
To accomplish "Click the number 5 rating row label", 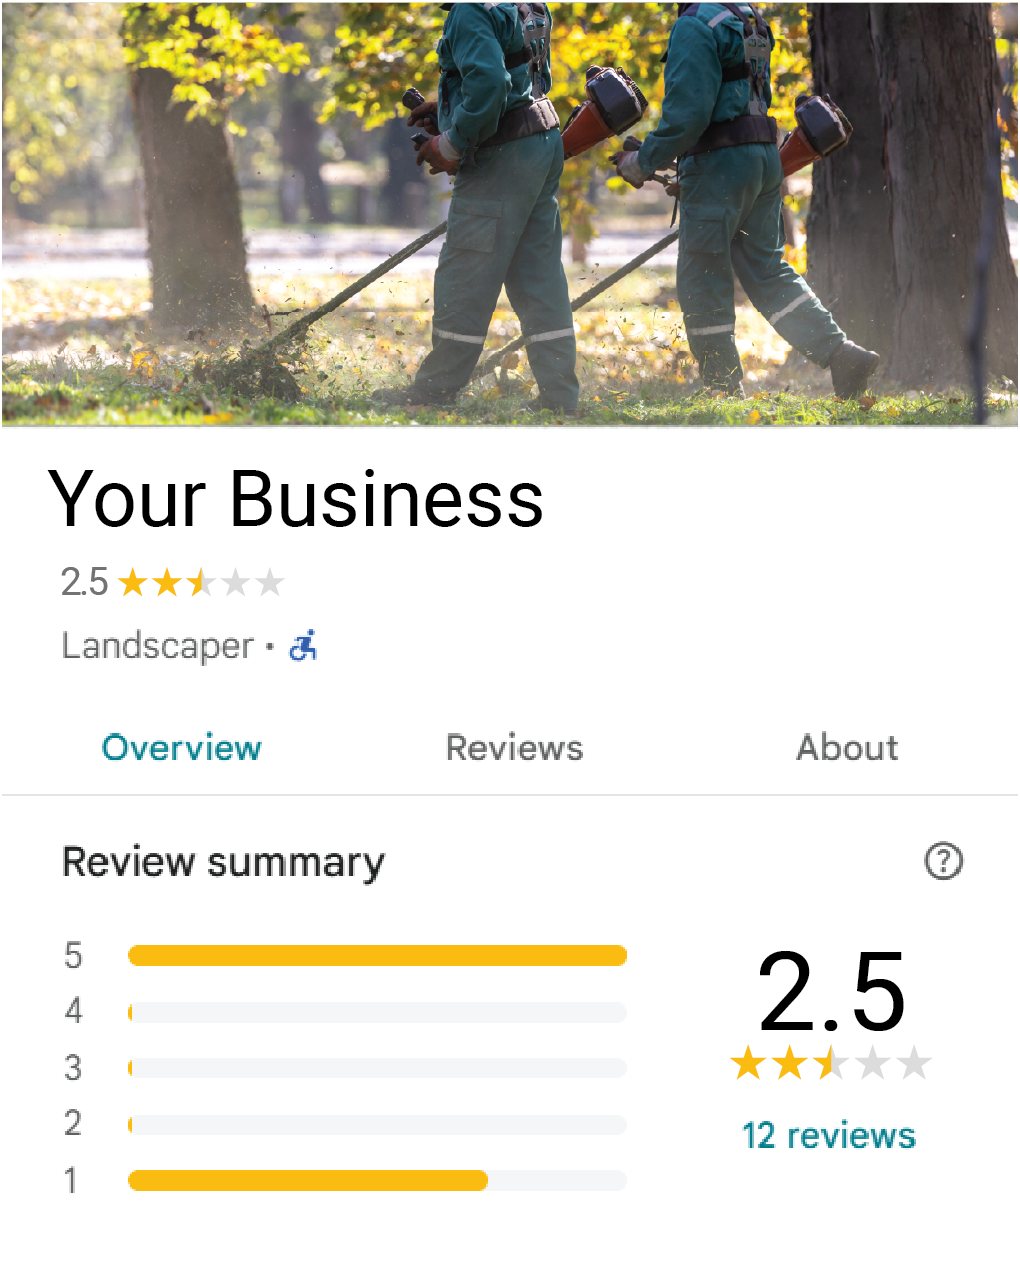I will (73, 956).
